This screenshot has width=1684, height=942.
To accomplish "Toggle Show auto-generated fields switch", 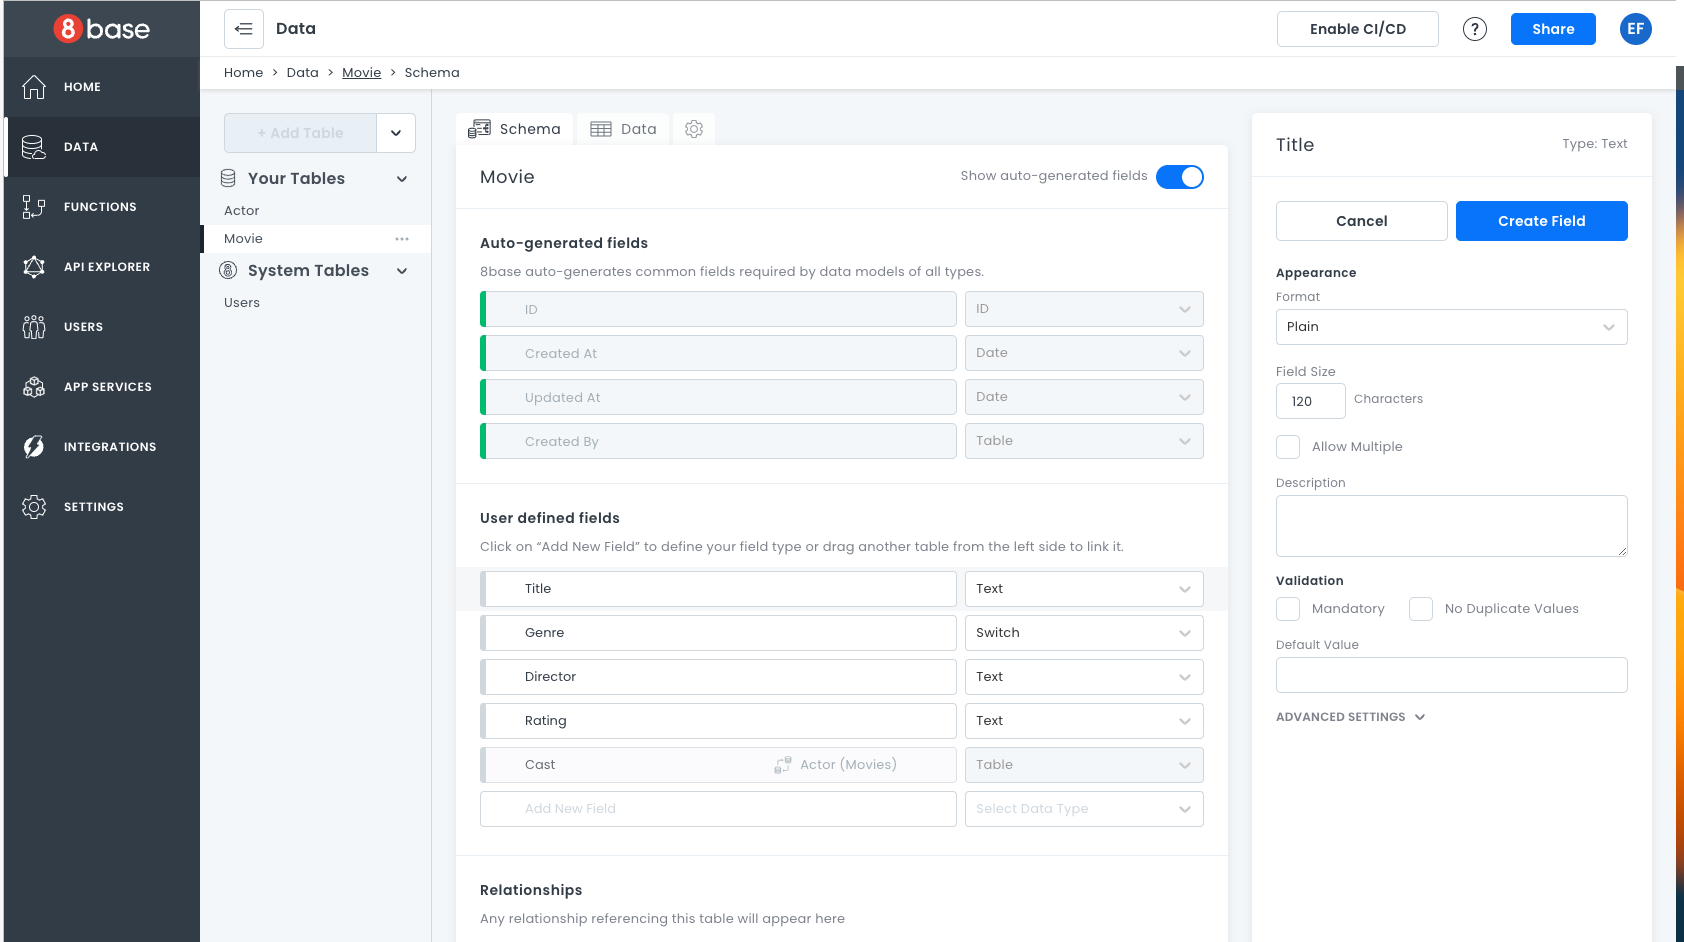I will click(1179, 177).
